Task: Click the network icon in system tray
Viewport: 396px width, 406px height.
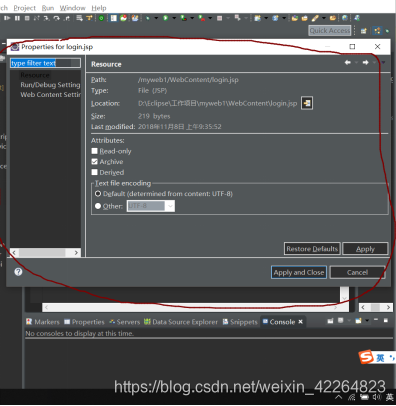Action: click(352, 397)
